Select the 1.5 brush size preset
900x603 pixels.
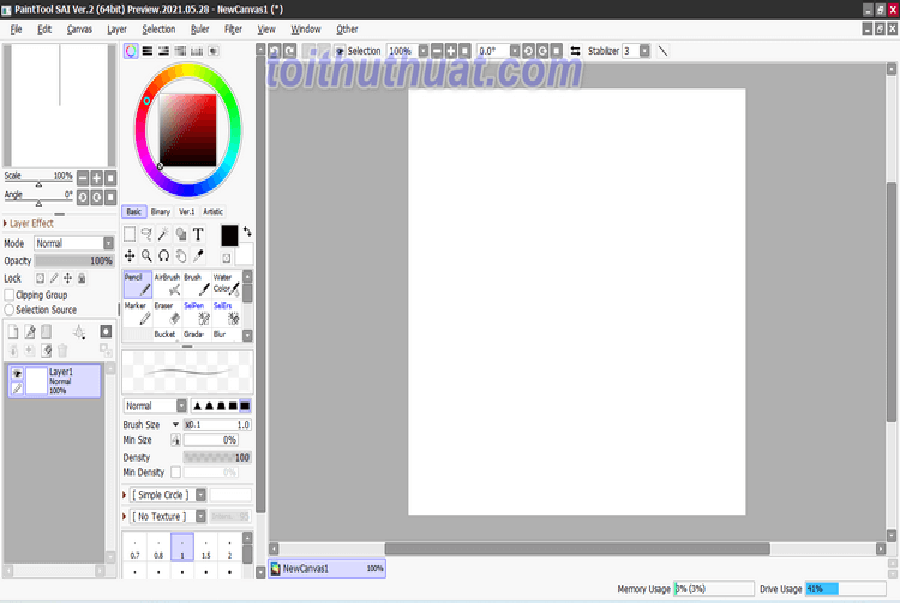pyautogui.click(x=206, y=550)
